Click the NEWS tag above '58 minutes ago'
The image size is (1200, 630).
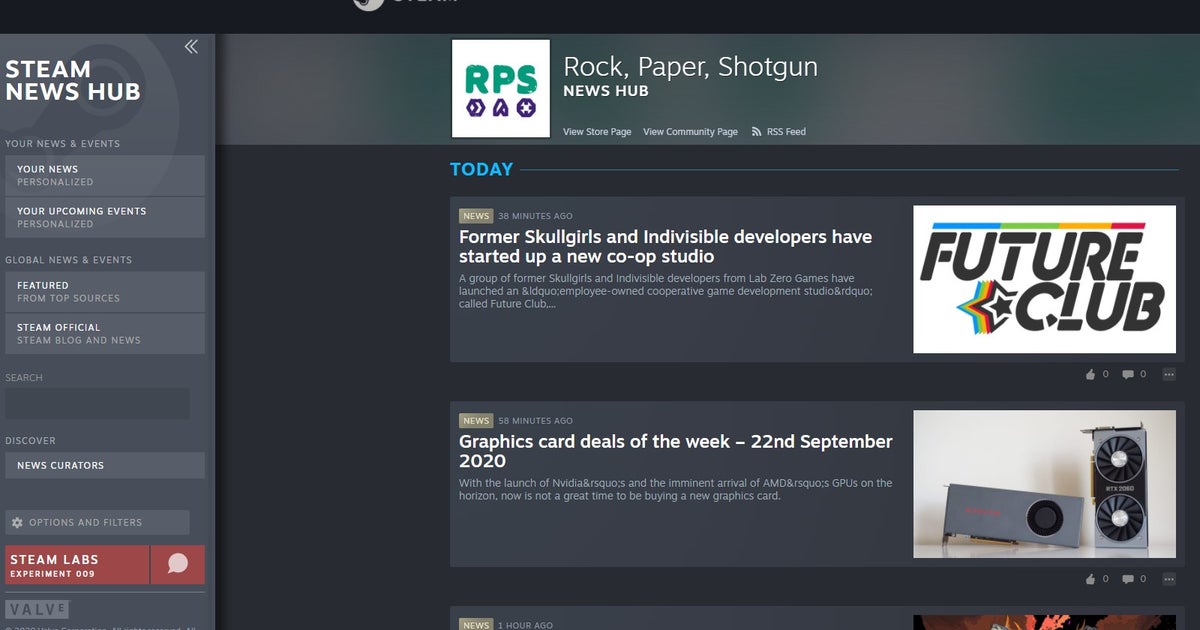pyautogui.click(x=476, y=420)
